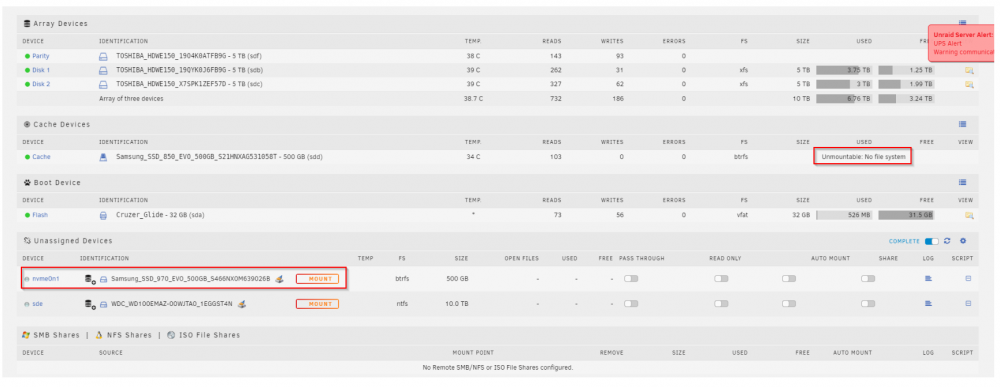Click disk icon beside Disk 2 identification

coord(103,84)
